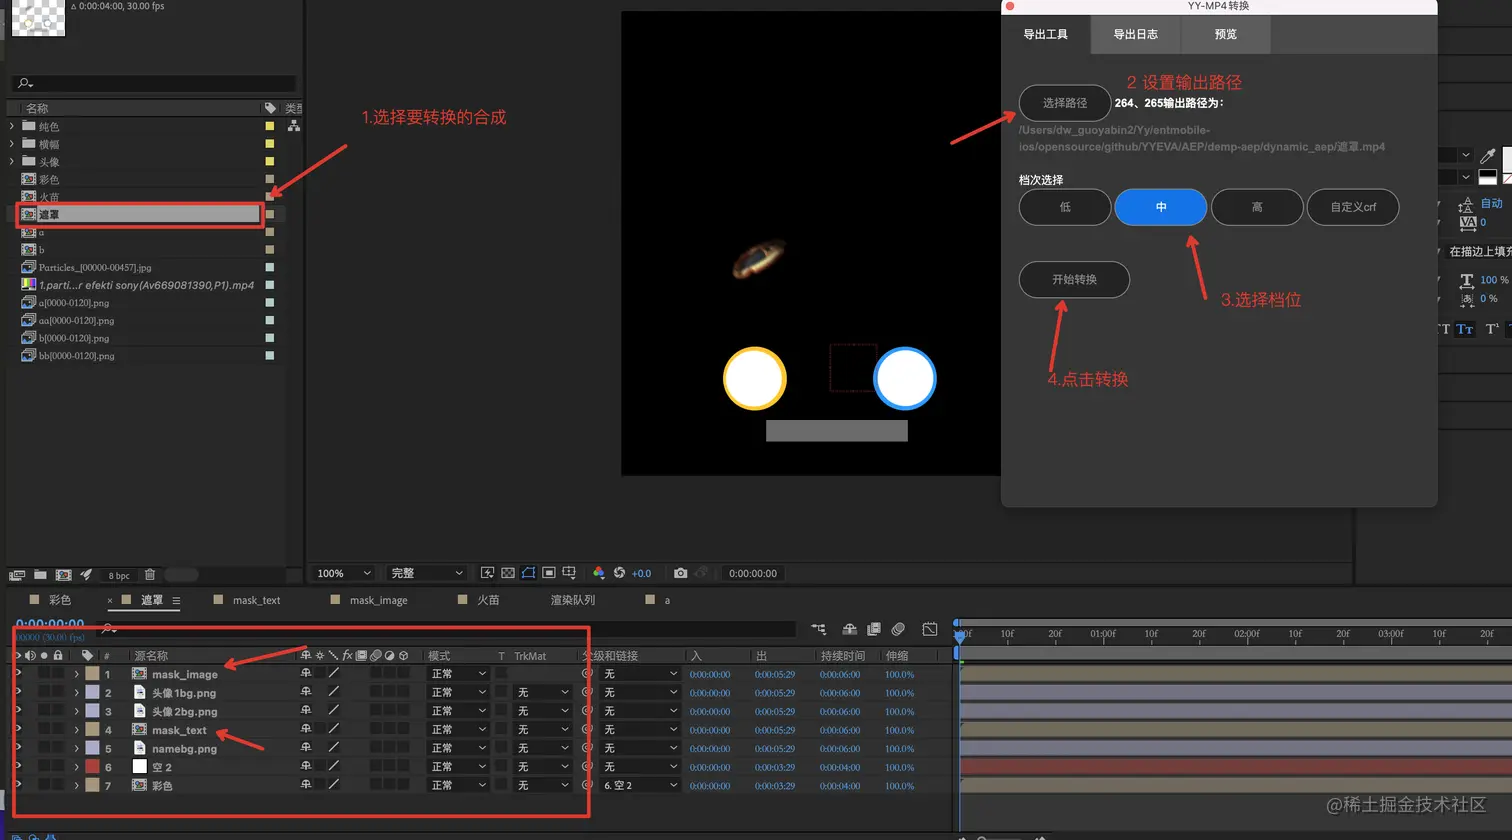Expand the 纯色 folder in project panel

tap(12, 126)
